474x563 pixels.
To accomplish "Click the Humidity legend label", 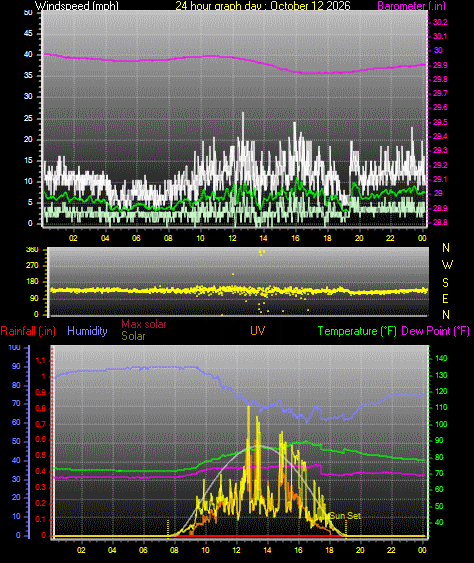I will [x=87, y=331].
